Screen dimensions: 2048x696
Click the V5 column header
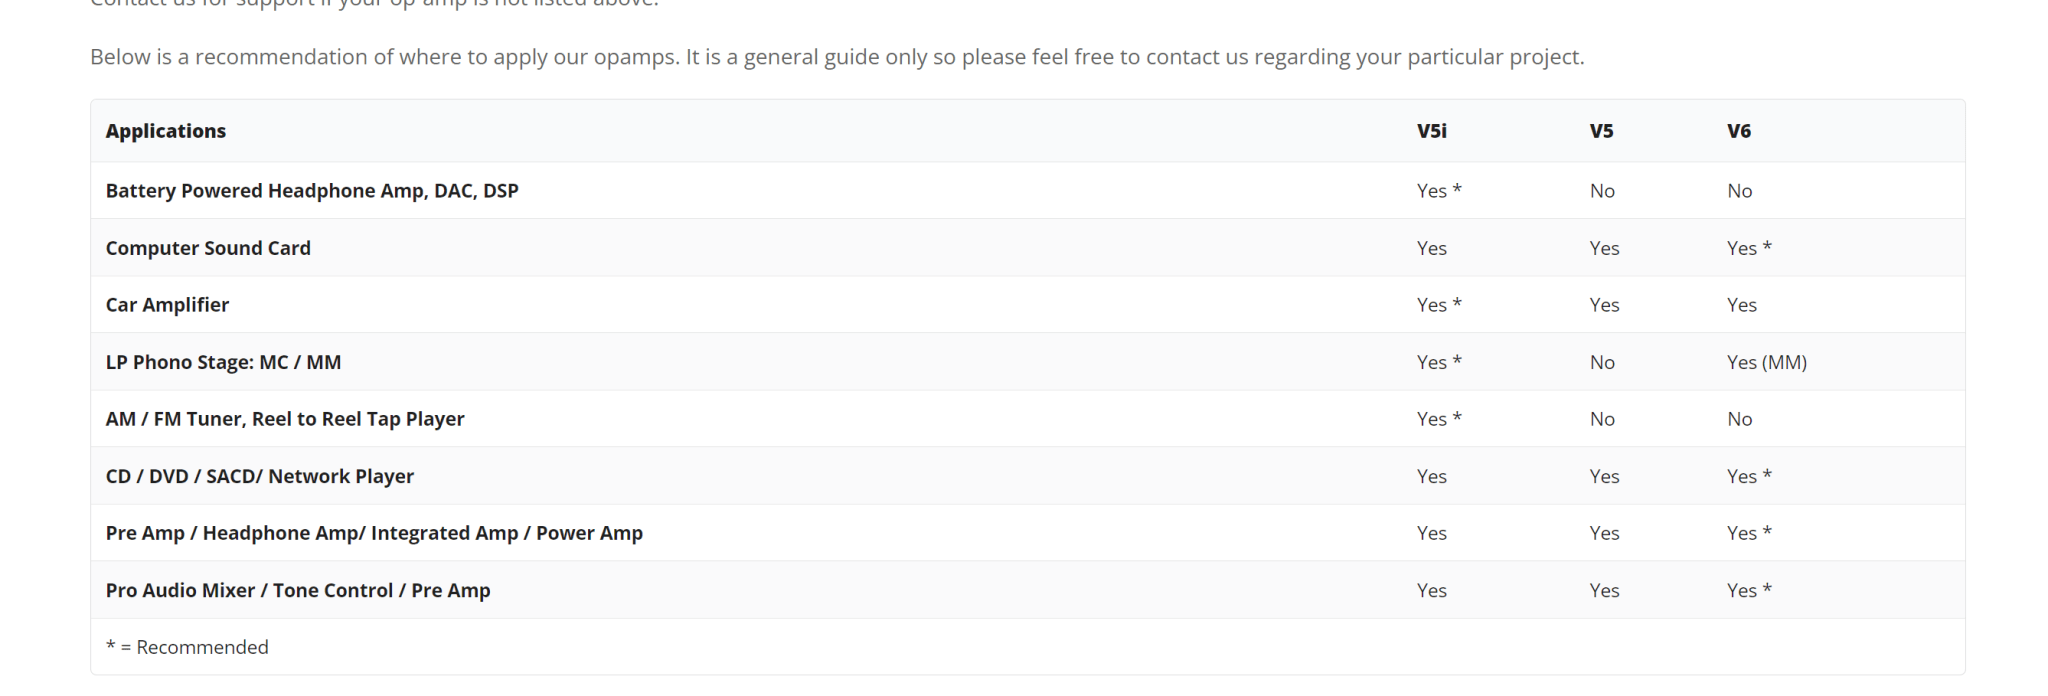[x=1601, y=131]
